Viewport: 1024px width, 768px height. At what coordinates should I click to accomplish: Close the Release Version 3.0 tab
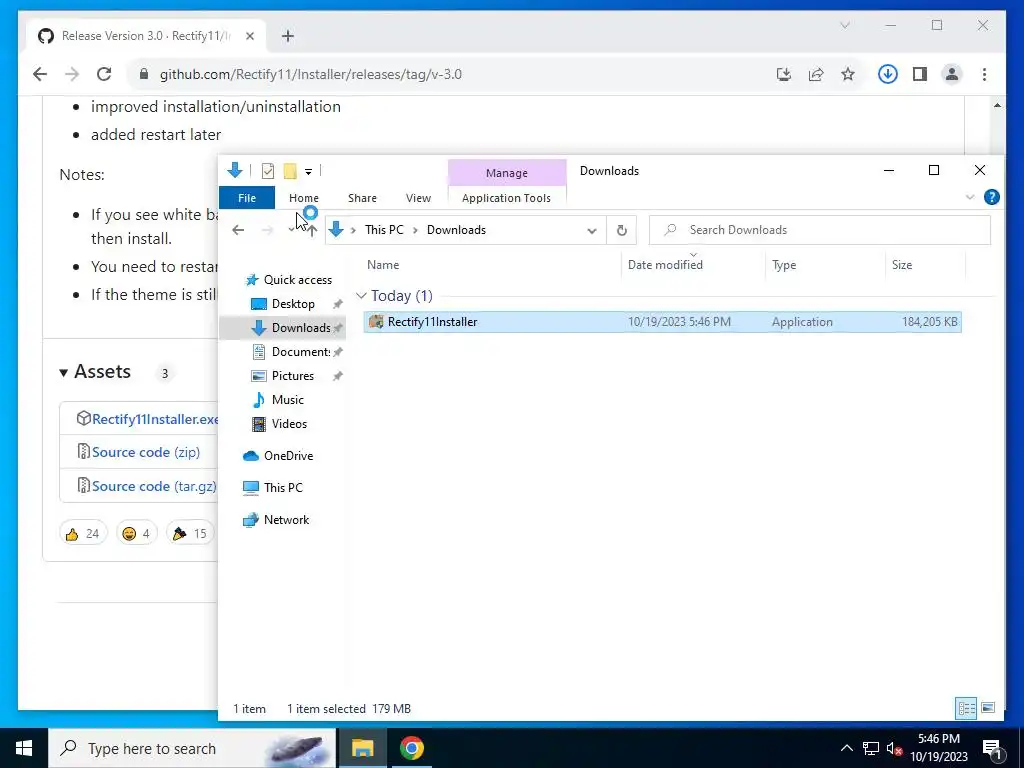[249, 36]
